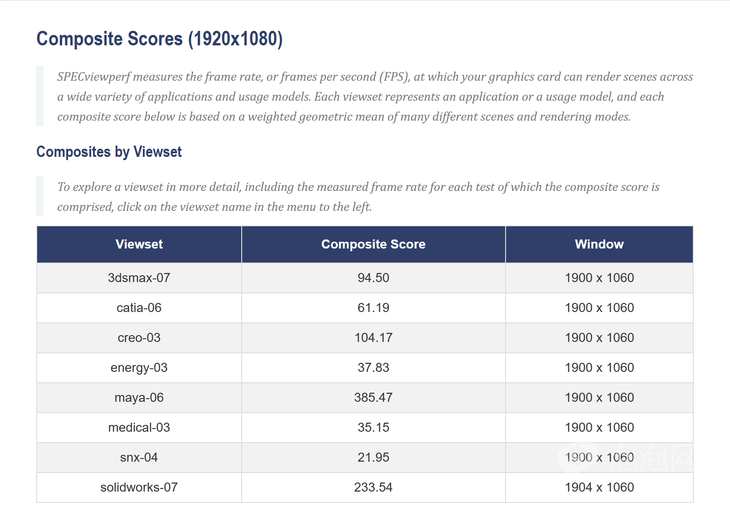Select the snx-04 viewset cell

139,458
